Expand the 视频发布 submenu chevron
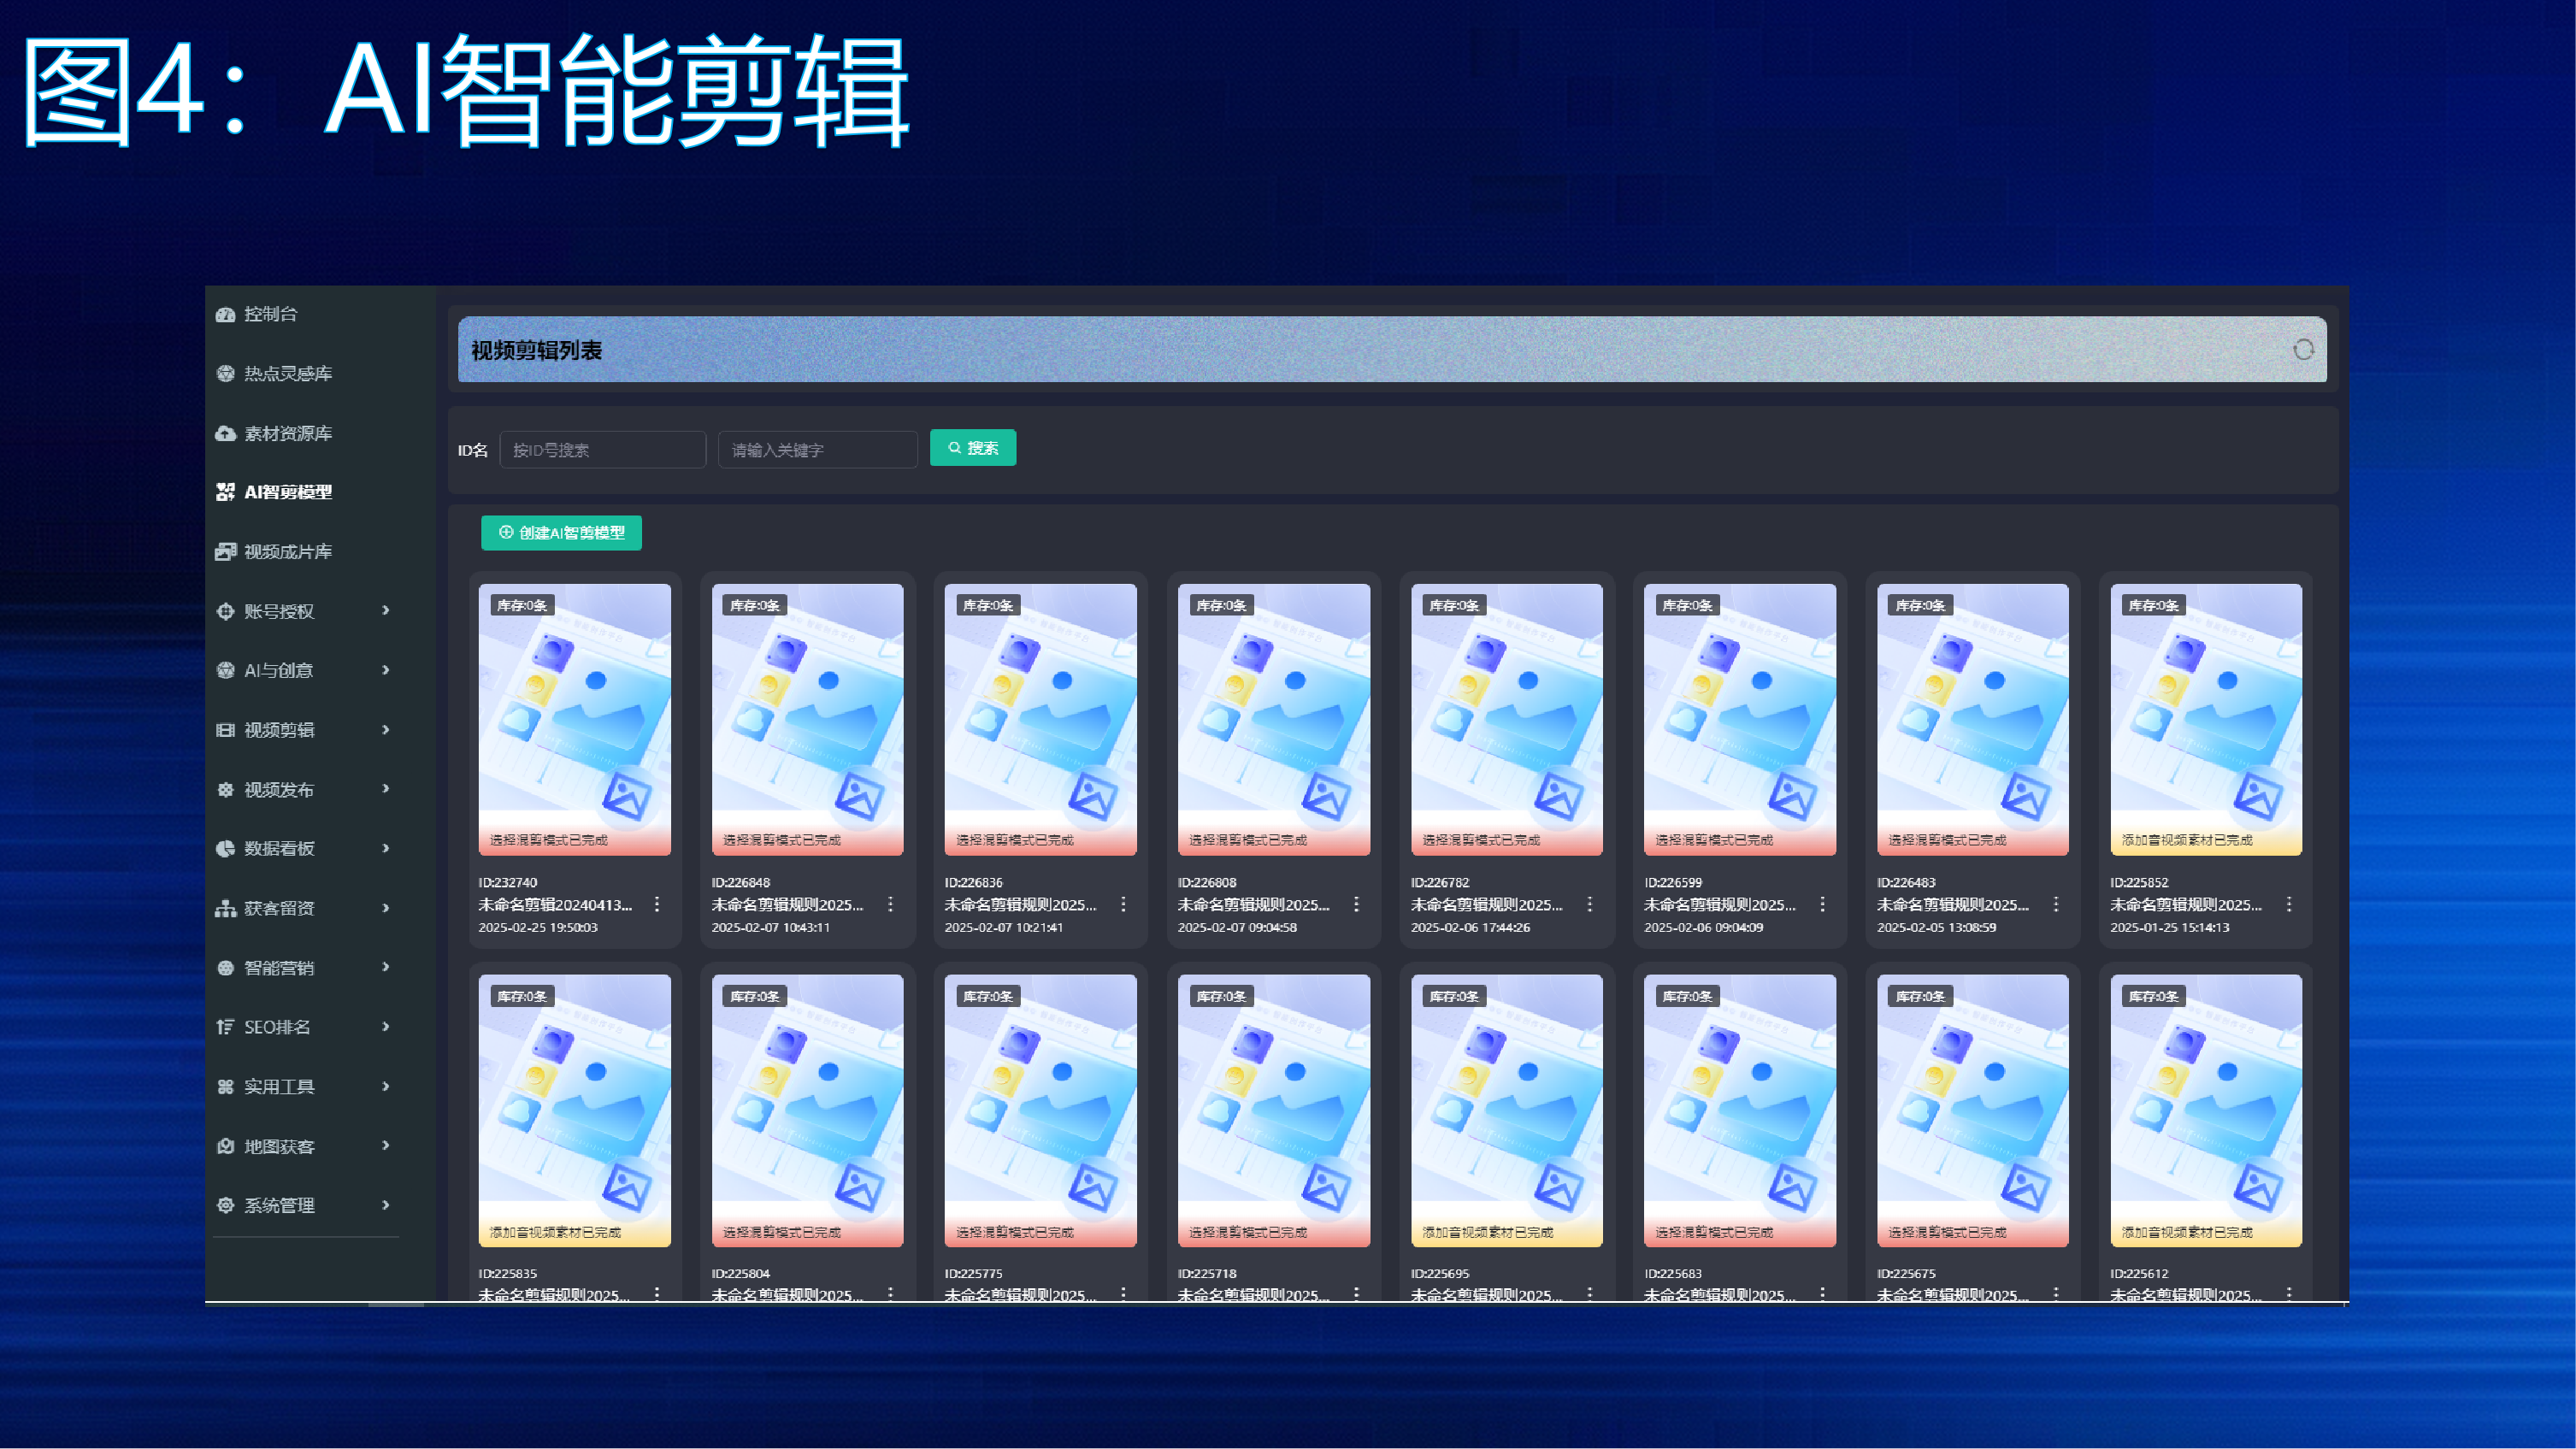Viewport: 2576px width, 1449px height. pos(386,788)
